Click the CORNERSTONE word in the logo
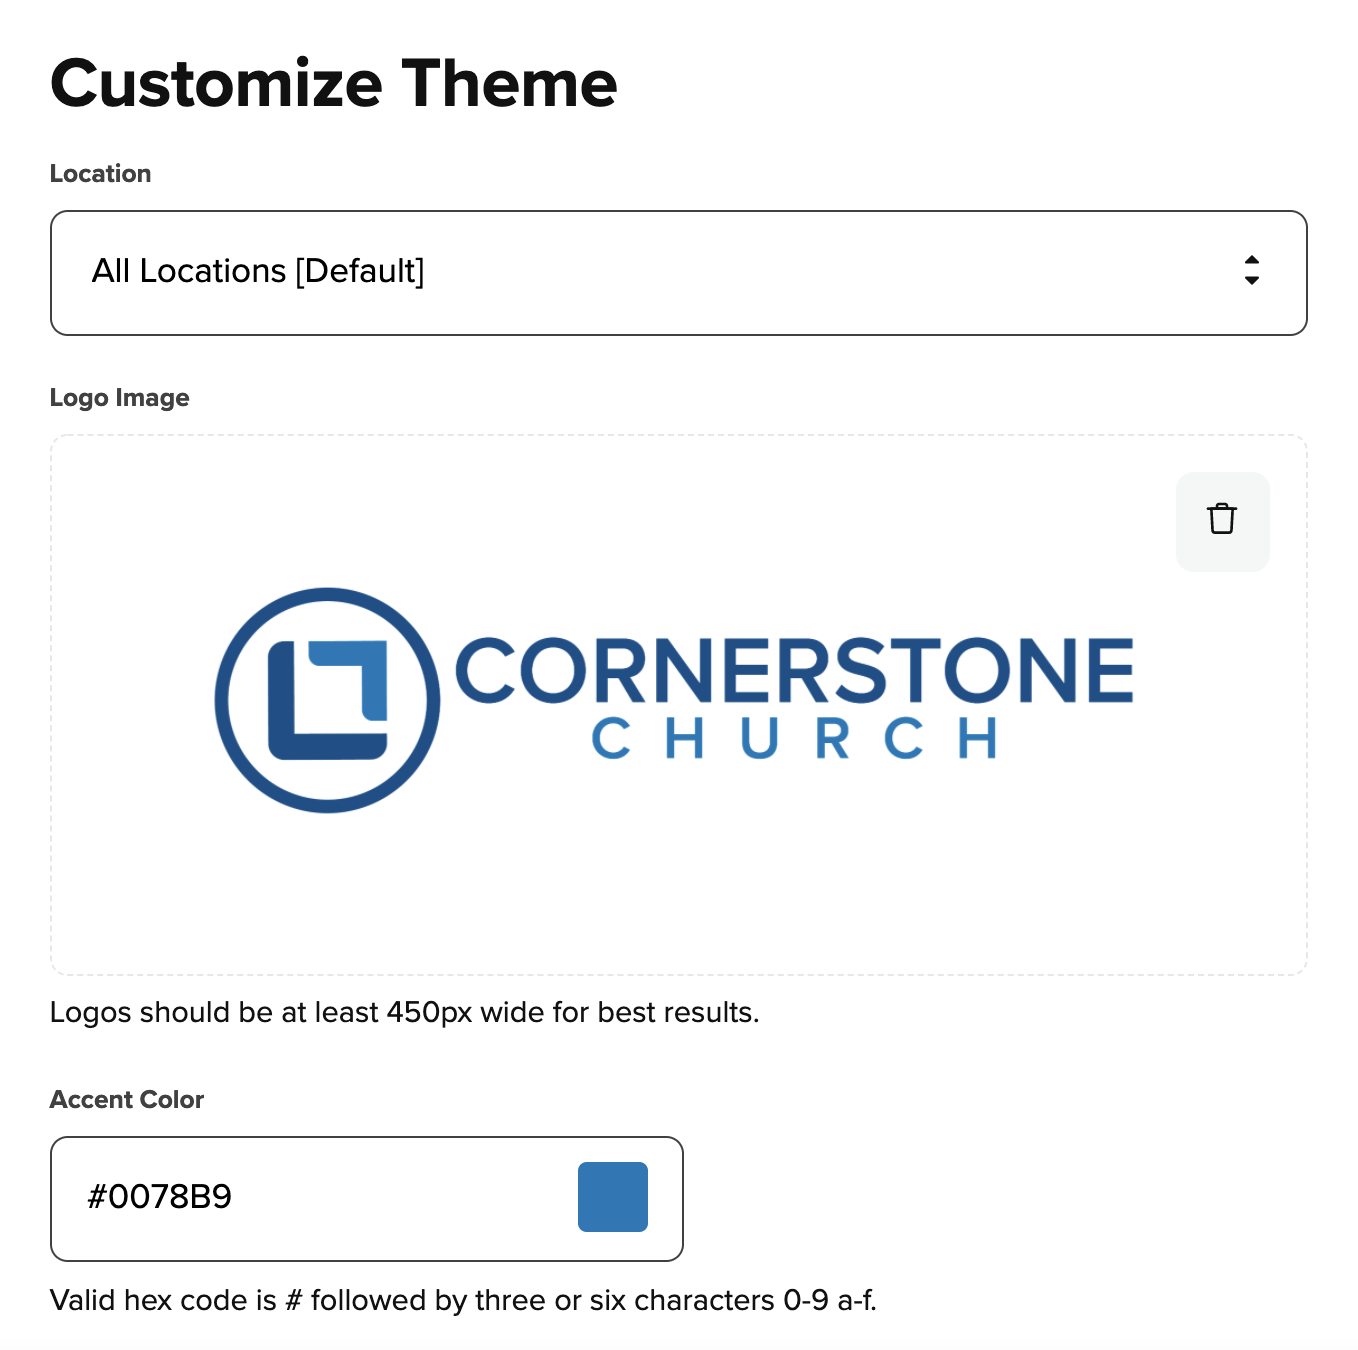 click(794, 670)
